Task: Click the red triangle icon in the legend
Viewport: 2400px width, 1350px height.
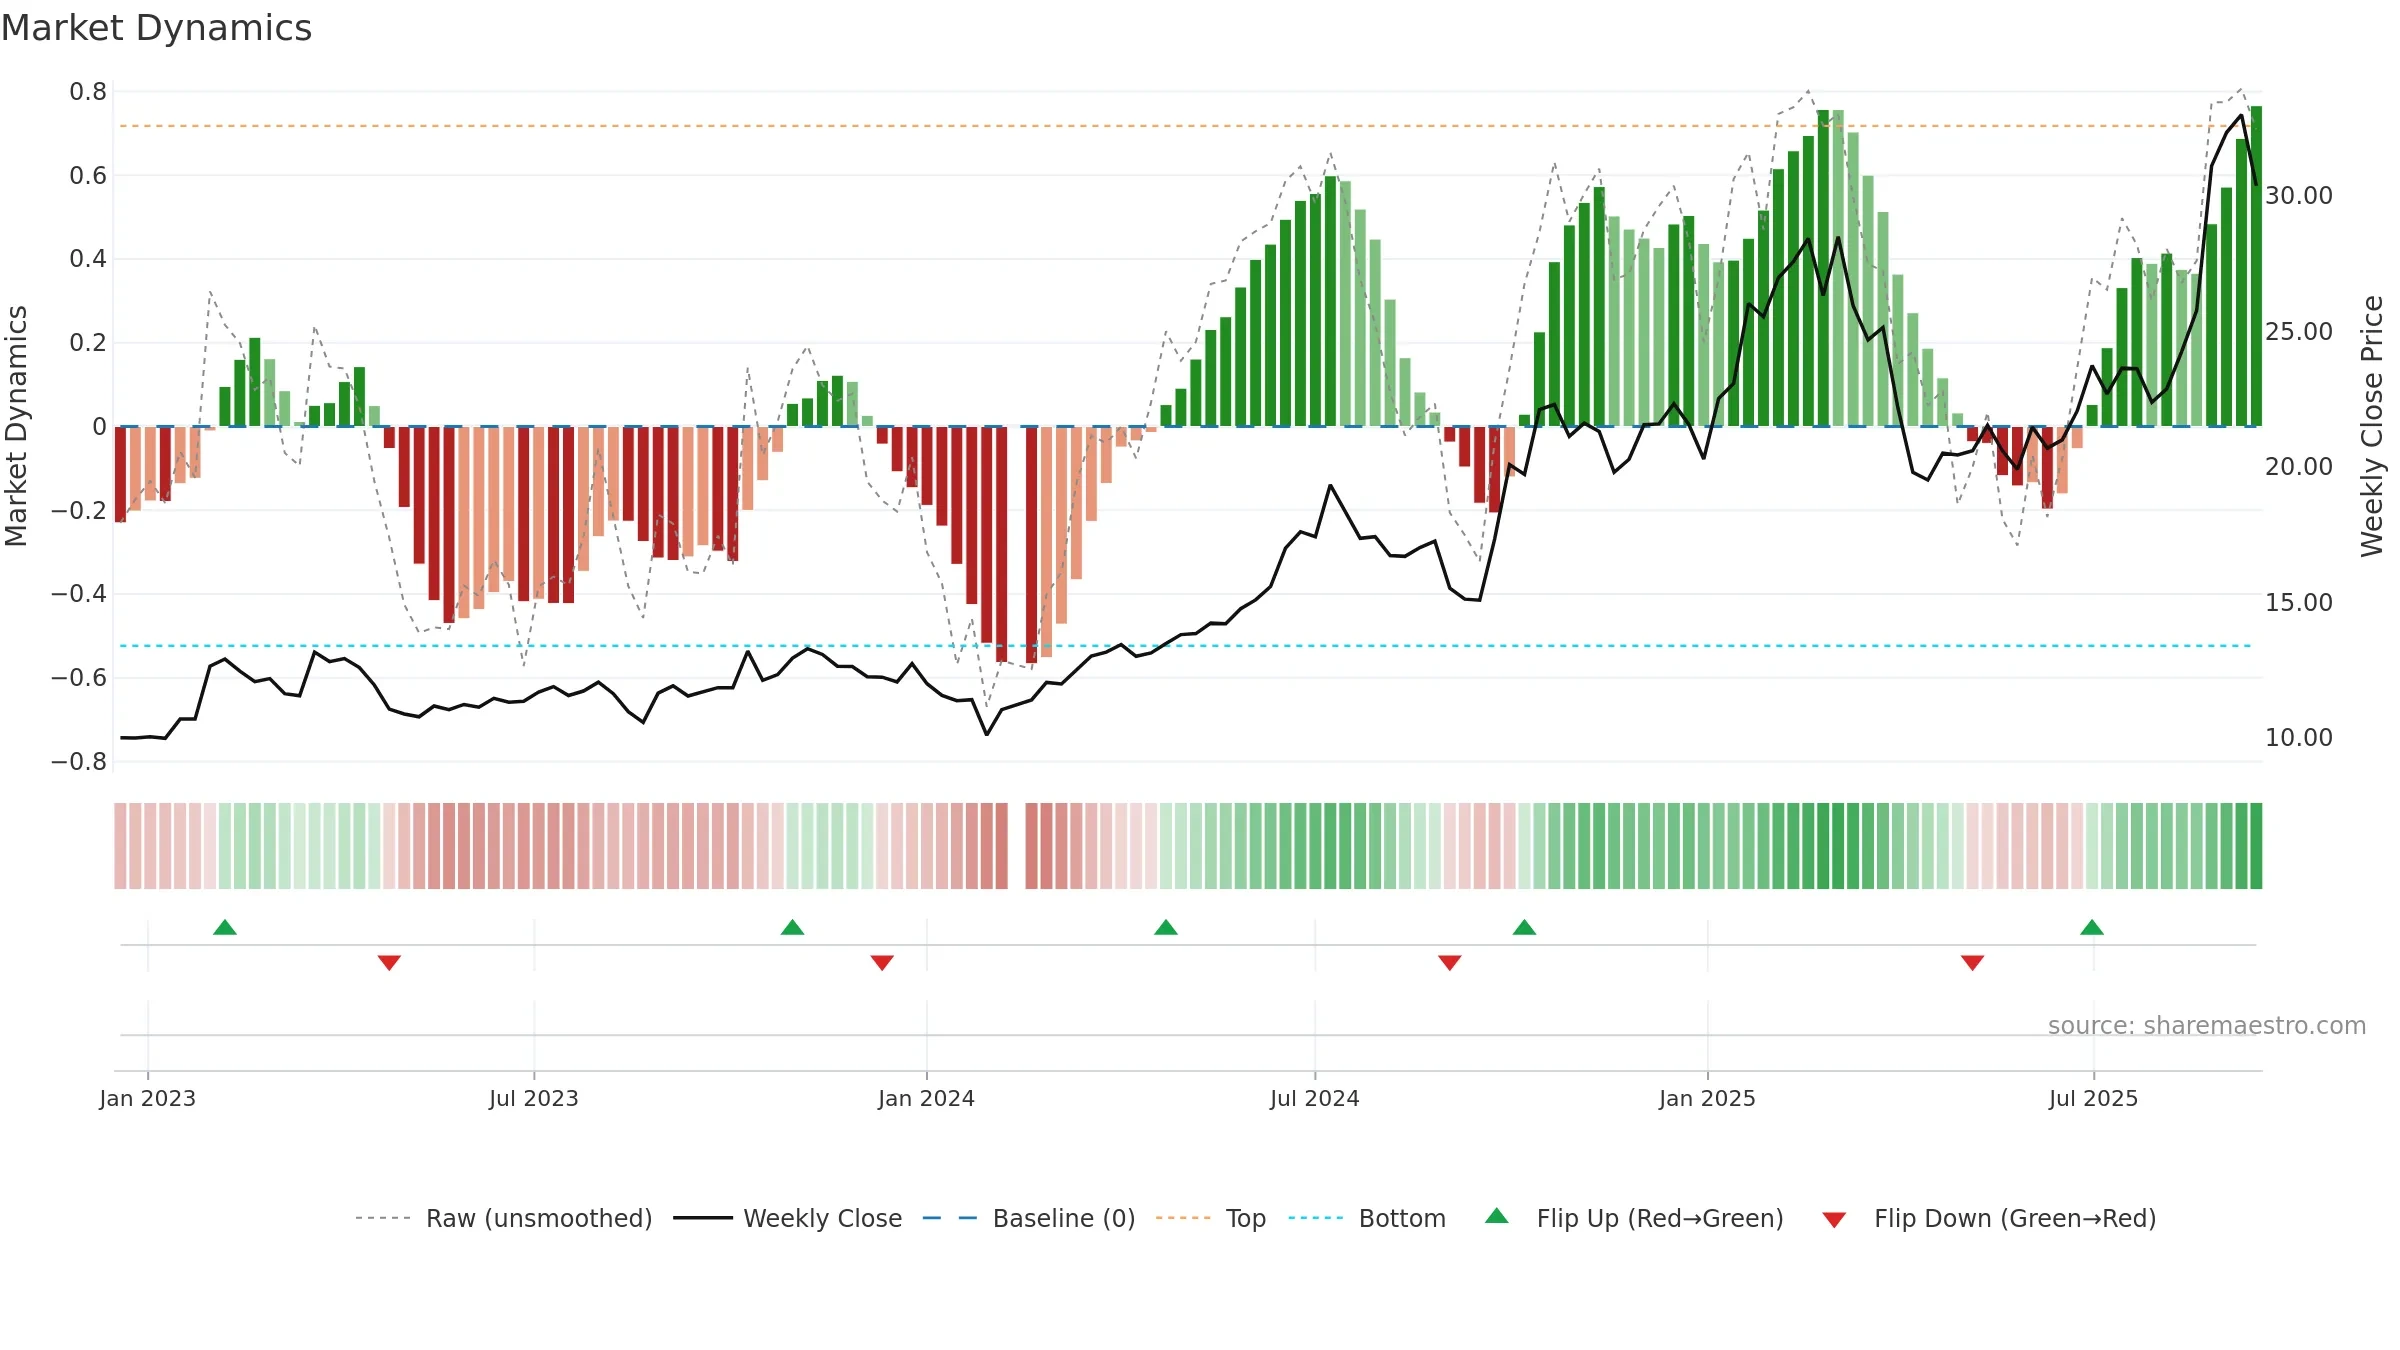Action: 1834,1220
